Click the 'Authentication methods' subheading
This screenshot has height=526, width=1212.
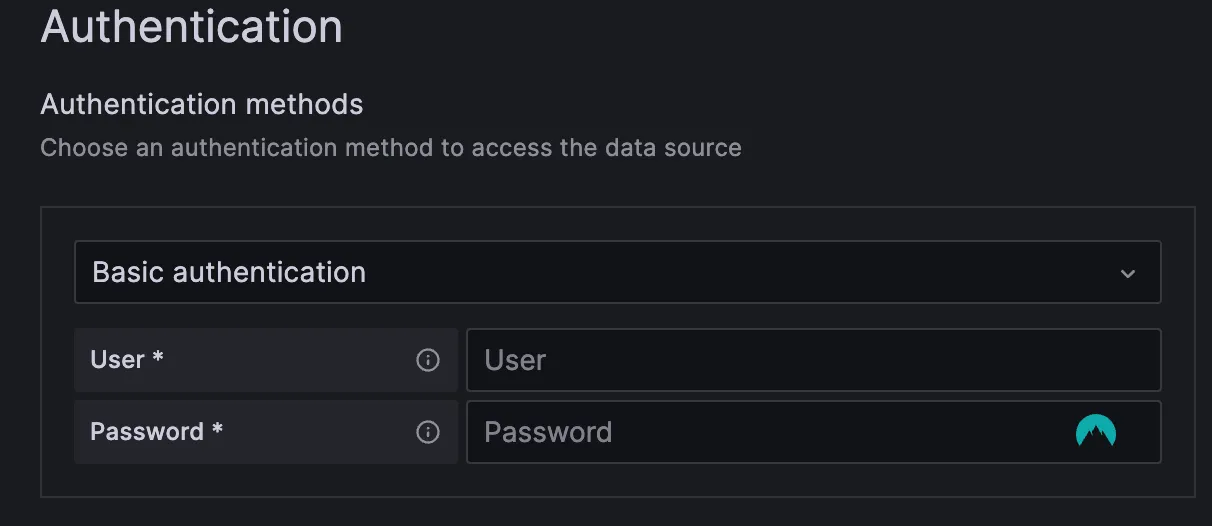(x=202, y=104)
